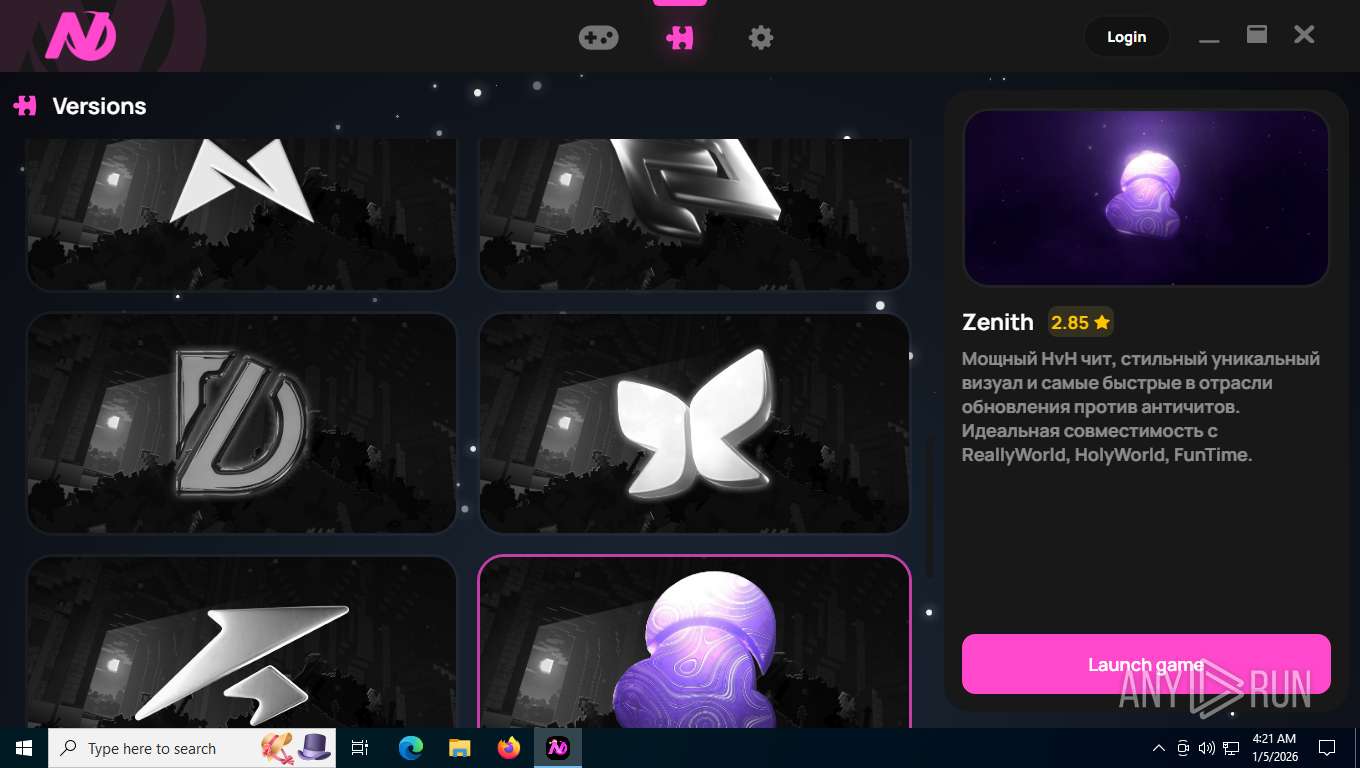Click the Zenith preview banner image
The width and height of the screenshot is (1360, 768).
(1146, 198)
